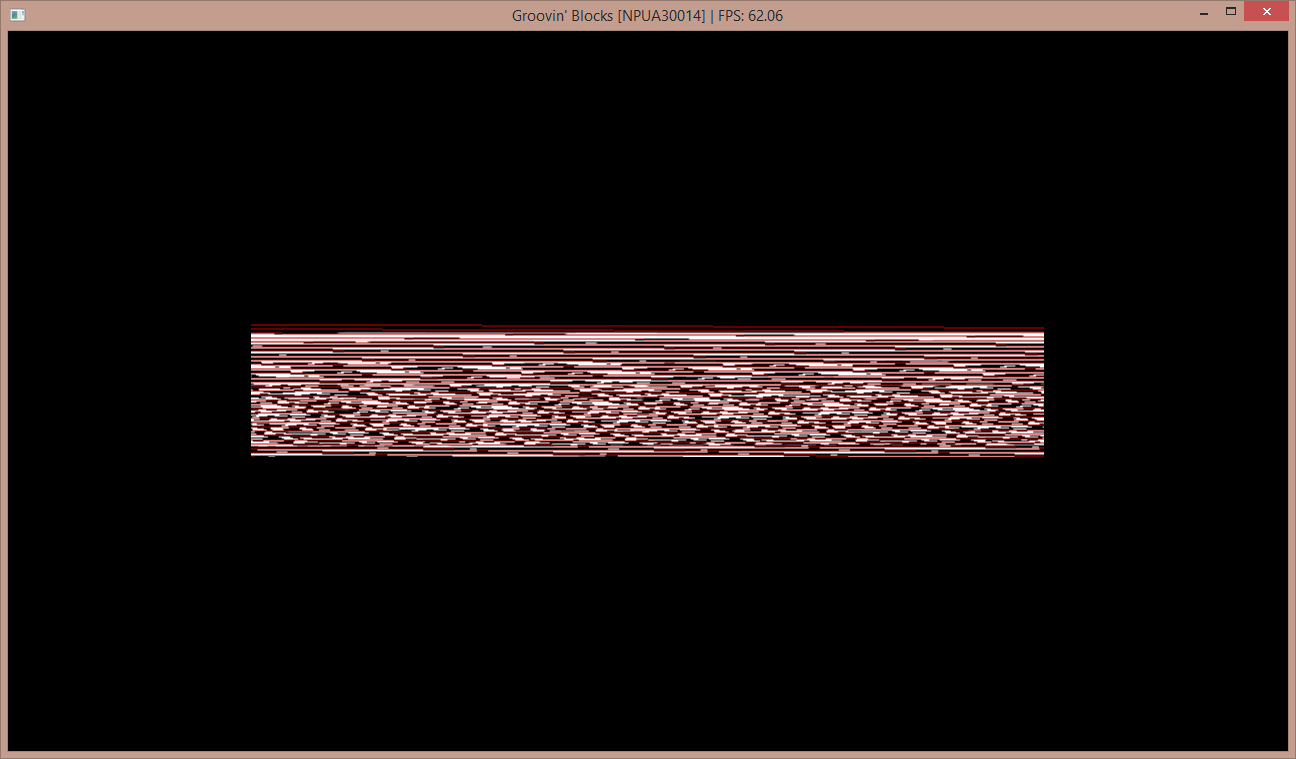
Task: Click the black area left of the band
Action: coord(130,391)
